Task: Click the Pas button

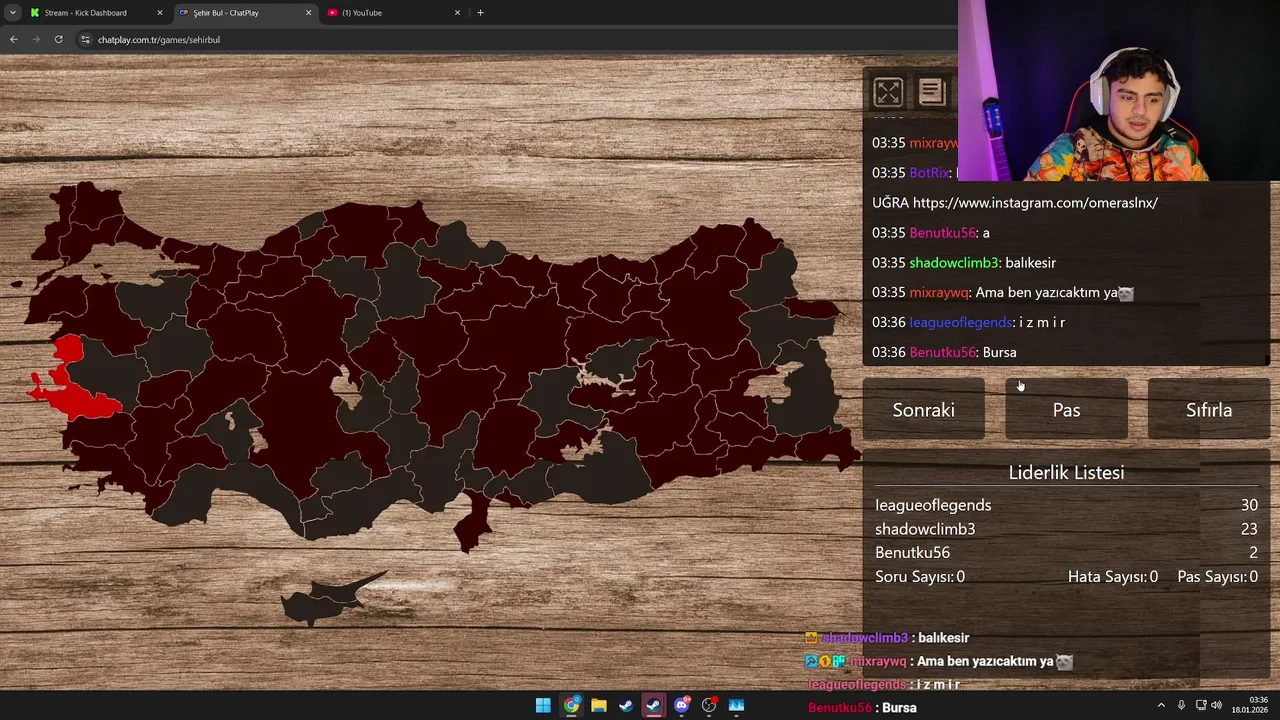Action: click(x=1066, y=410)
